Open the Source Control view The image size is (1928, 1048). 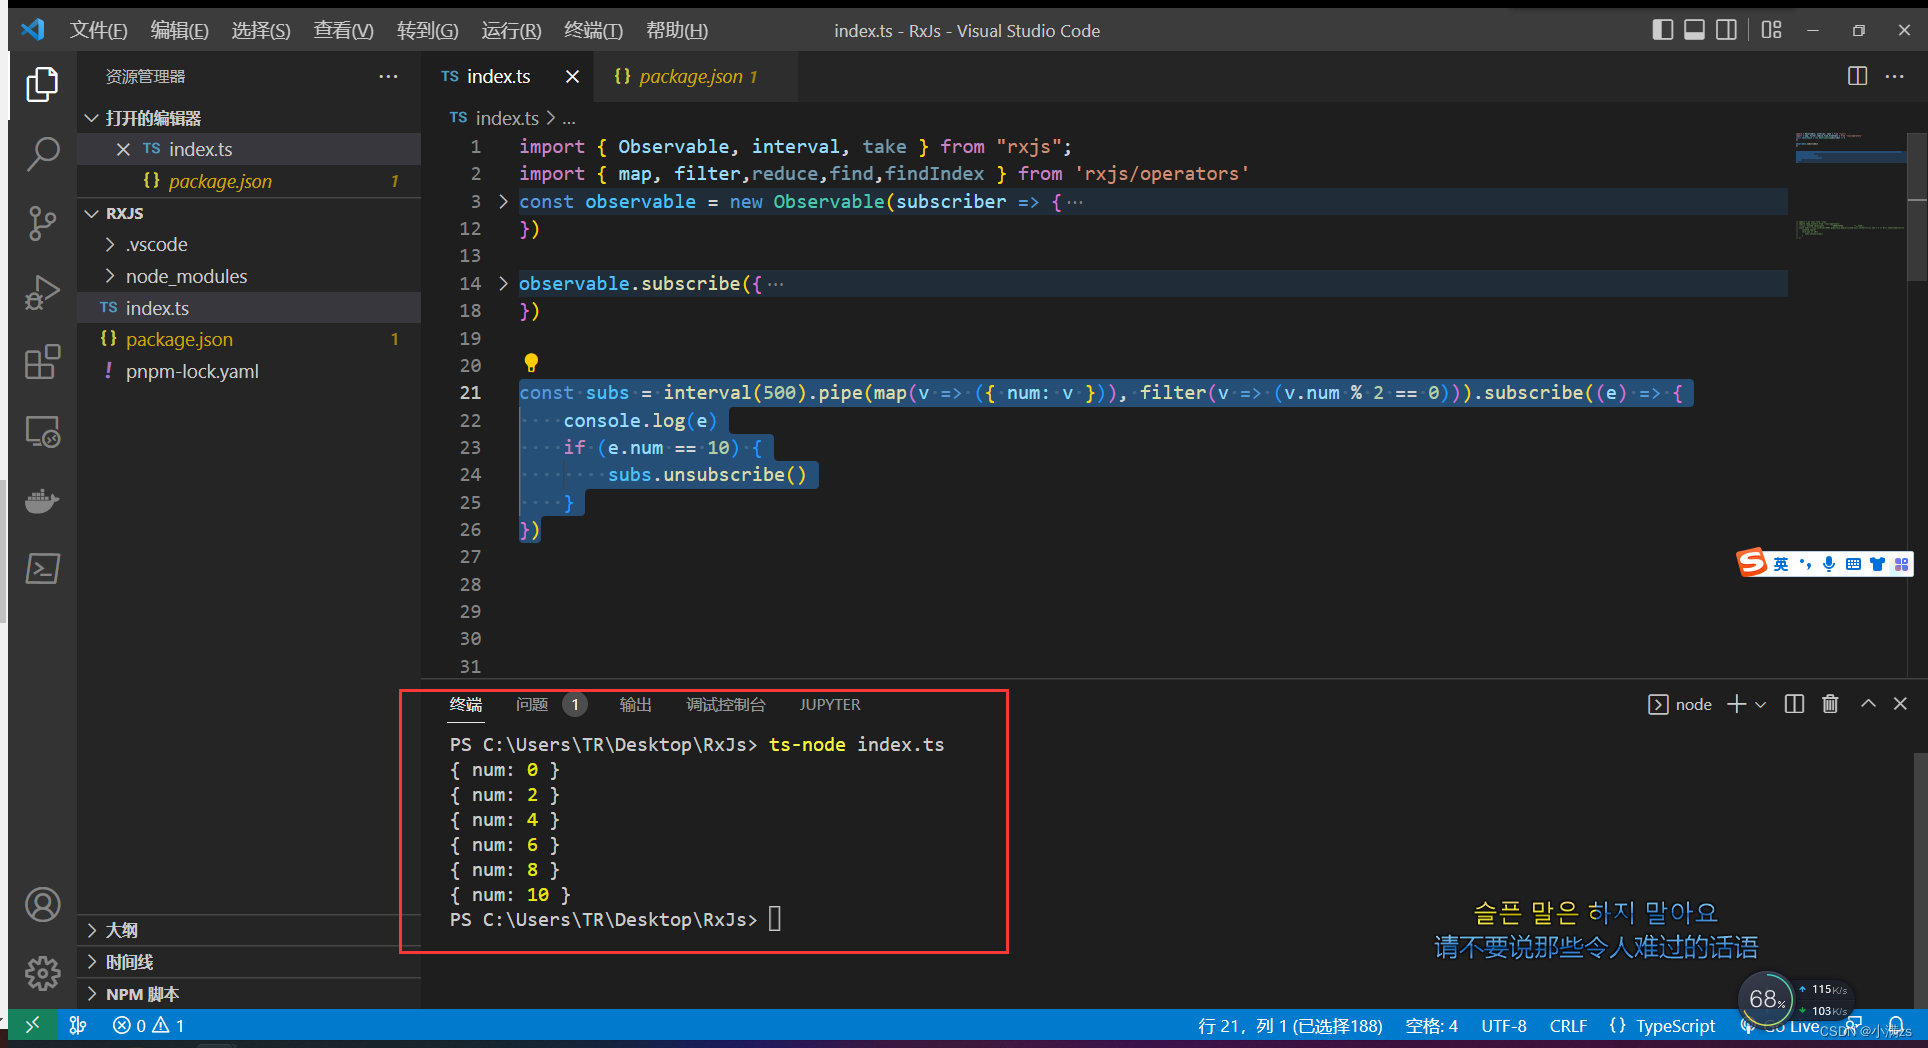click(42, 223)
